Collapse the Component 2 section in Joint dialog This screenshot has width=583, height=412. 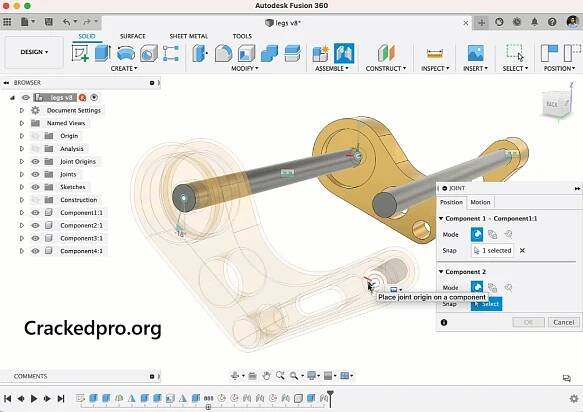coord(441,271)
